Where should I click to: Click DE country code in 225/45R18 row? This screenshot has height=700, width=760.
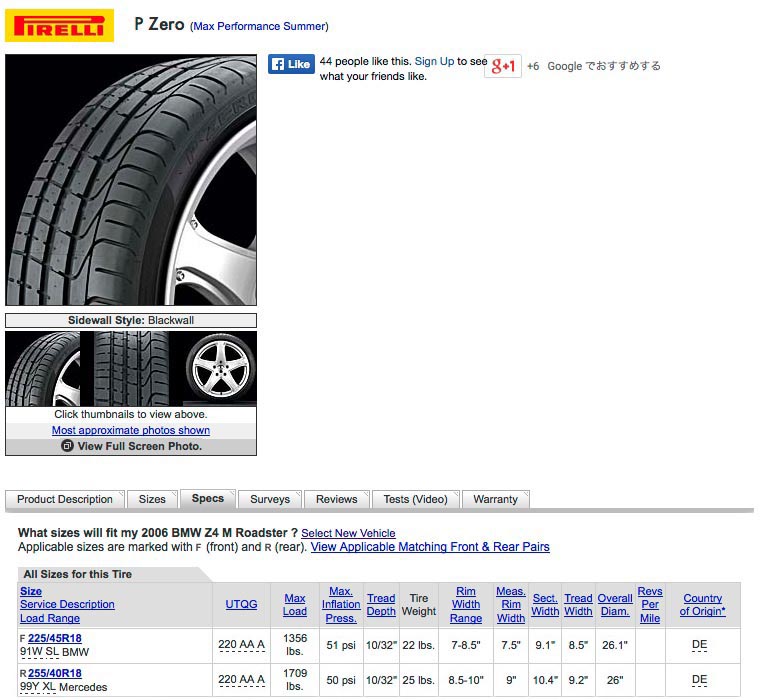click(x=699, y=645)
